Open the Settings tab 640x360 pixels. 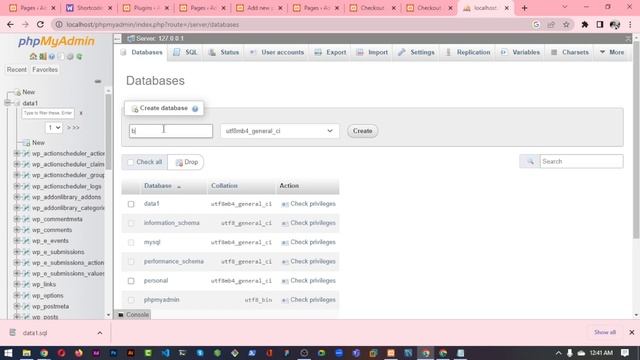click(x=417, y=52)
